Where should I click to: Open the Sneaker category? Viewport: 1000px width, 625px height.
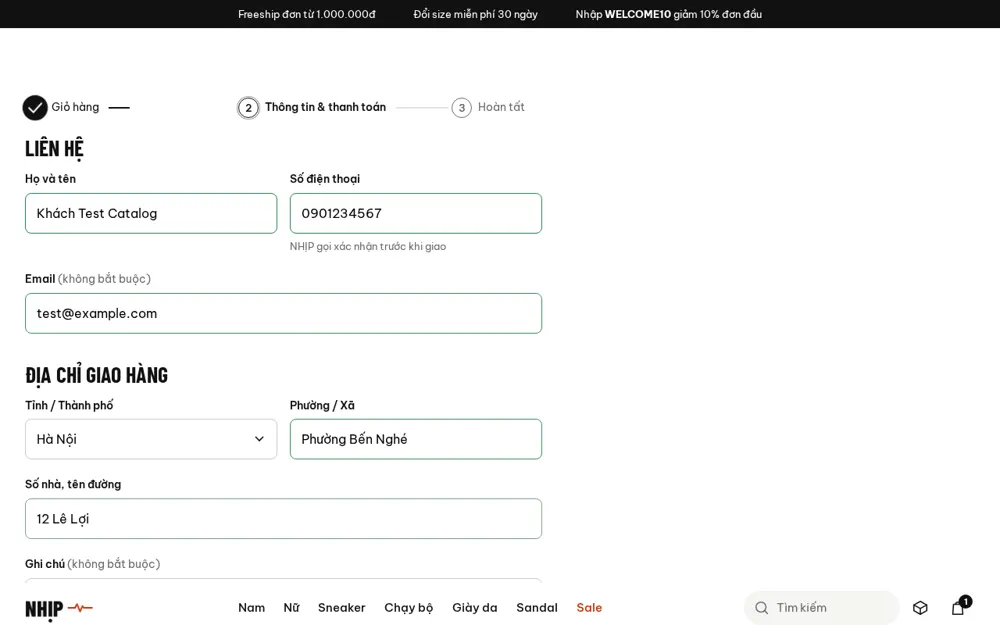(x=342, y=607)
